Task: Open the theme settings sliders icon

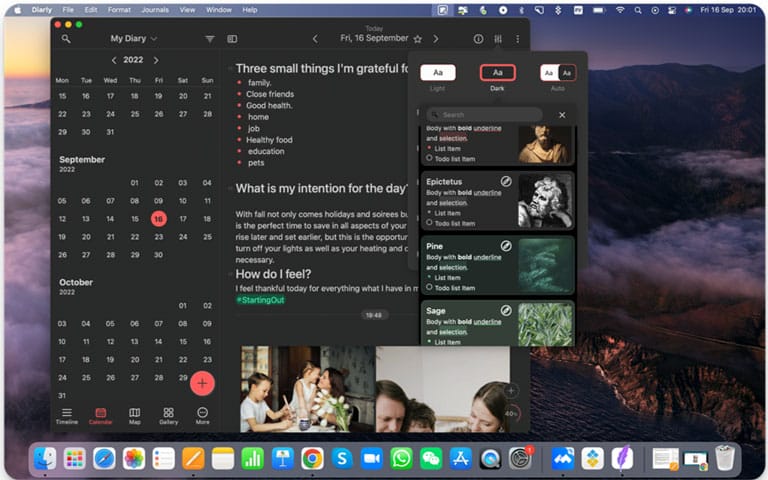Action: (x=498, y=39)
